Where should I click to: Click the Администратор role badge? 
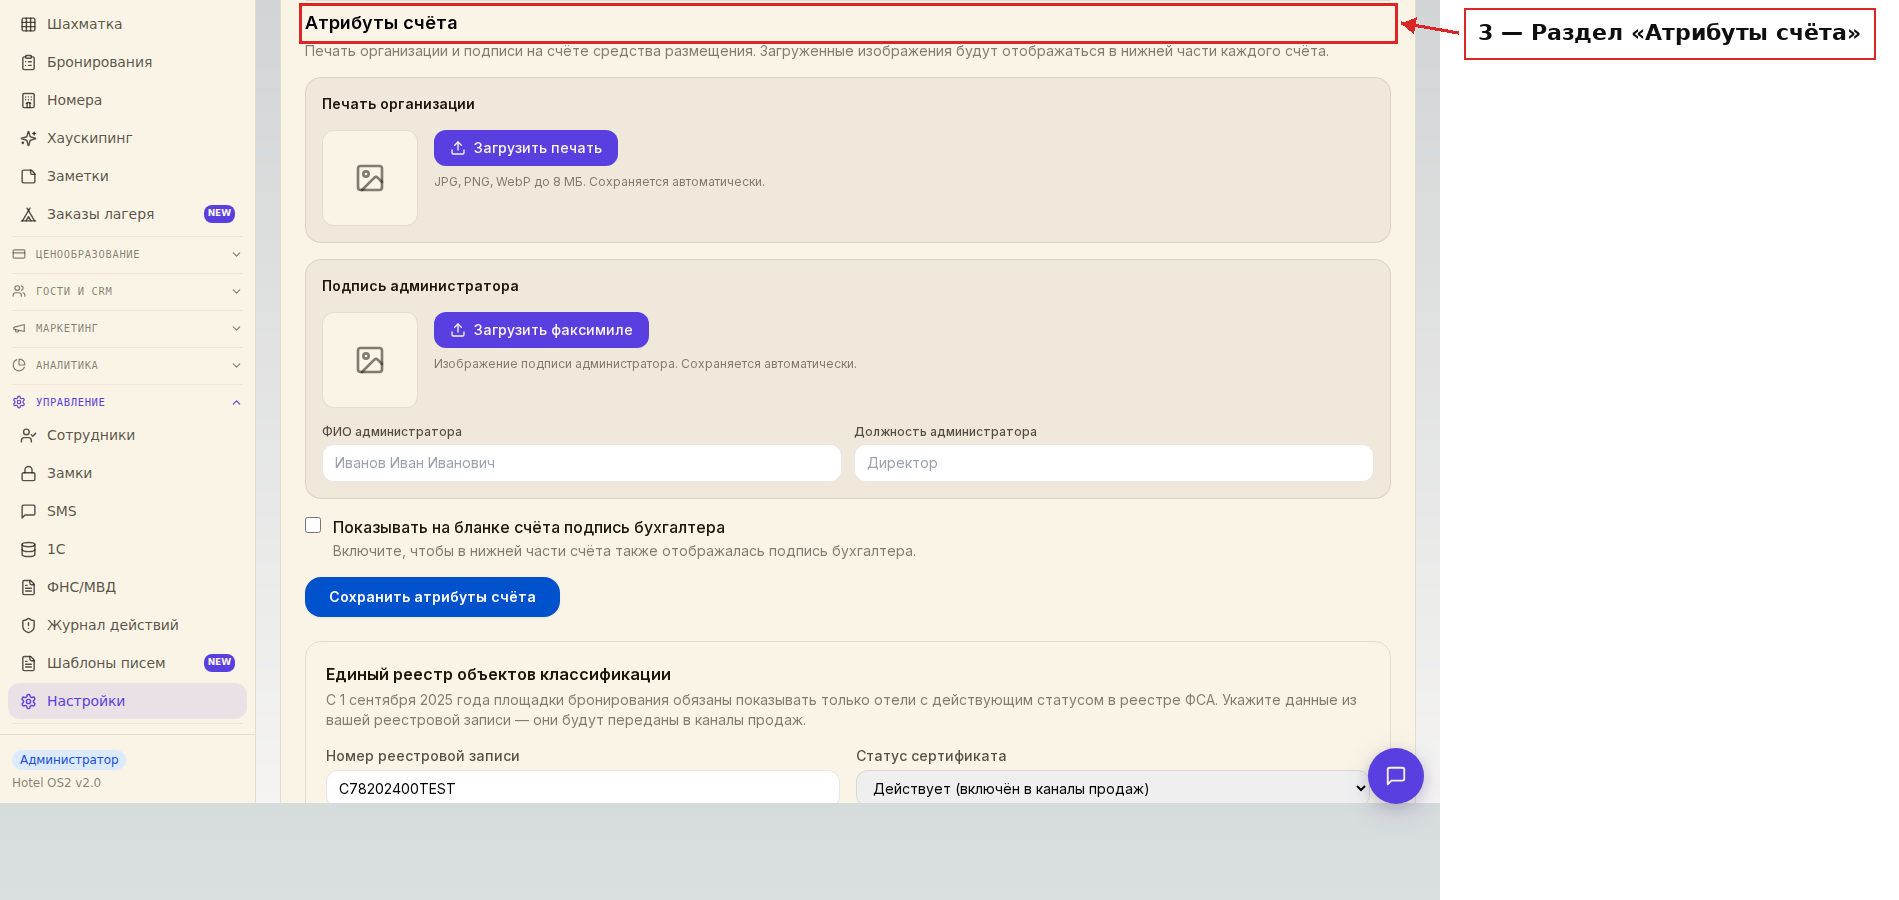pyautogui.click(x=69, y=760)
